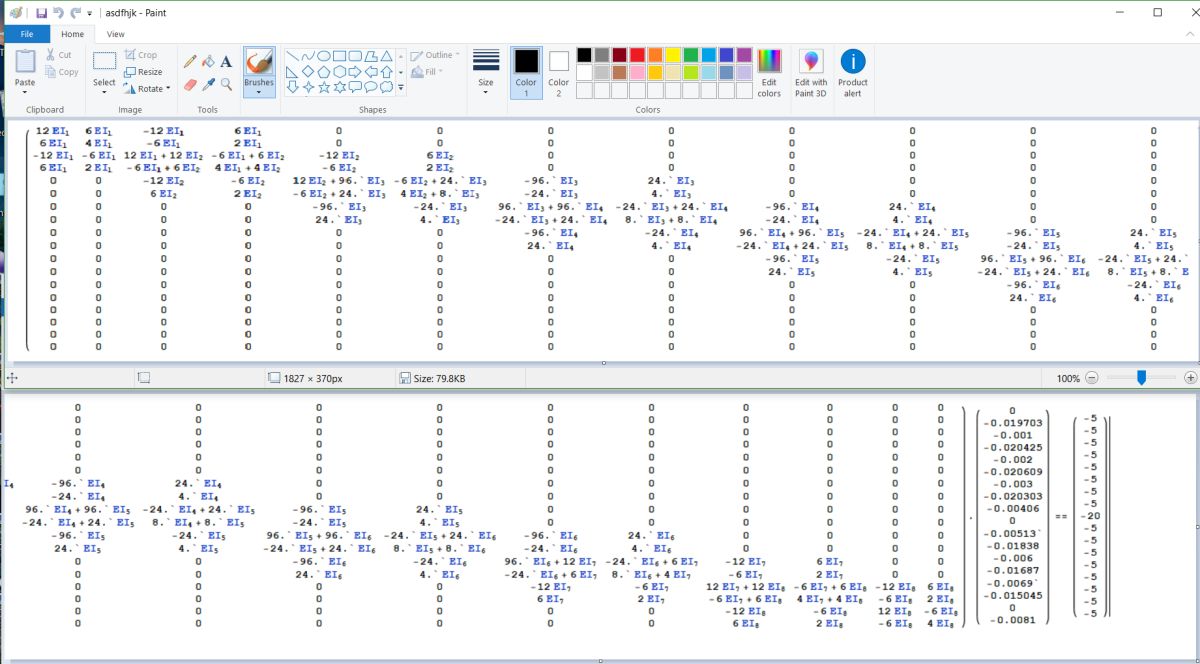Select the Color picker eyedropper tool

[208, 84]
